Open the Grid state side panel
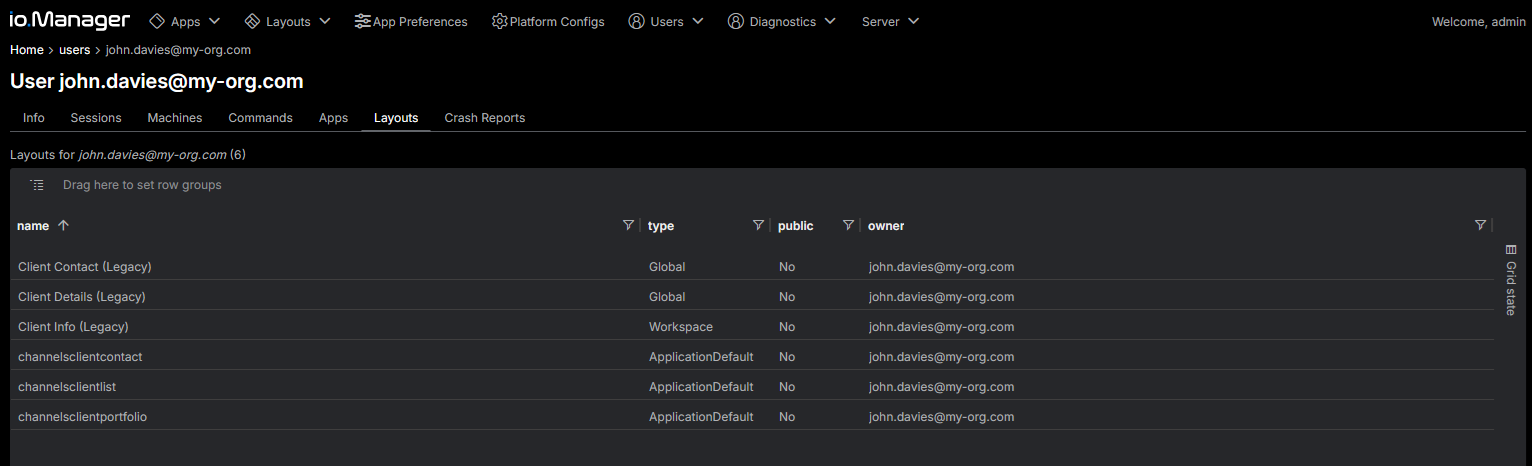The width and height of the screenshot is (1532, 466). (1511, 280)
